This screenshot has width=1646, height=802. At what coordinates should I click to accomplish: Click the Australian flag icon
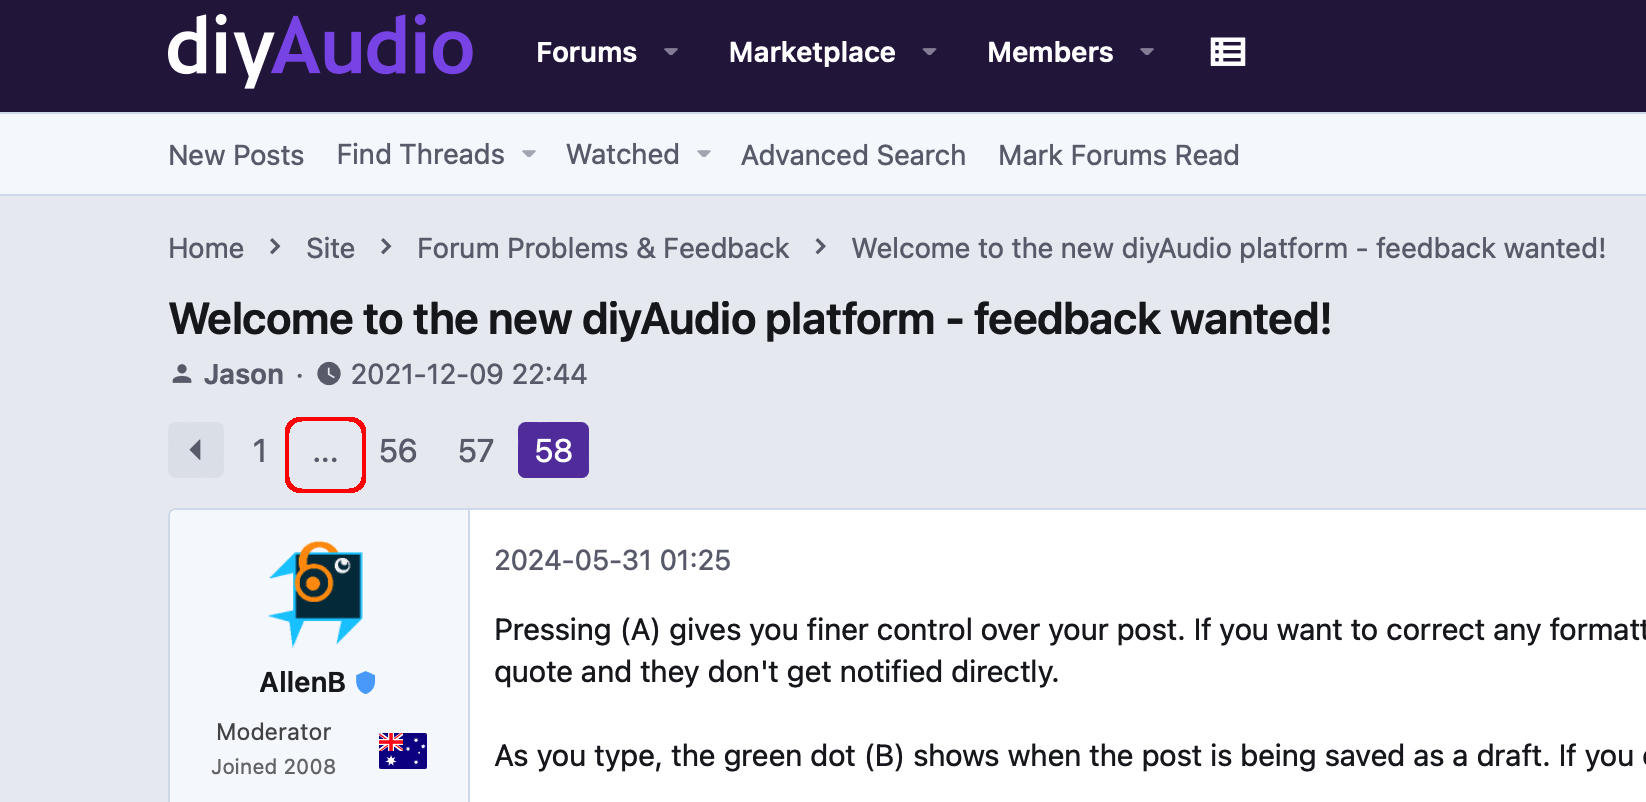[403, 751]
